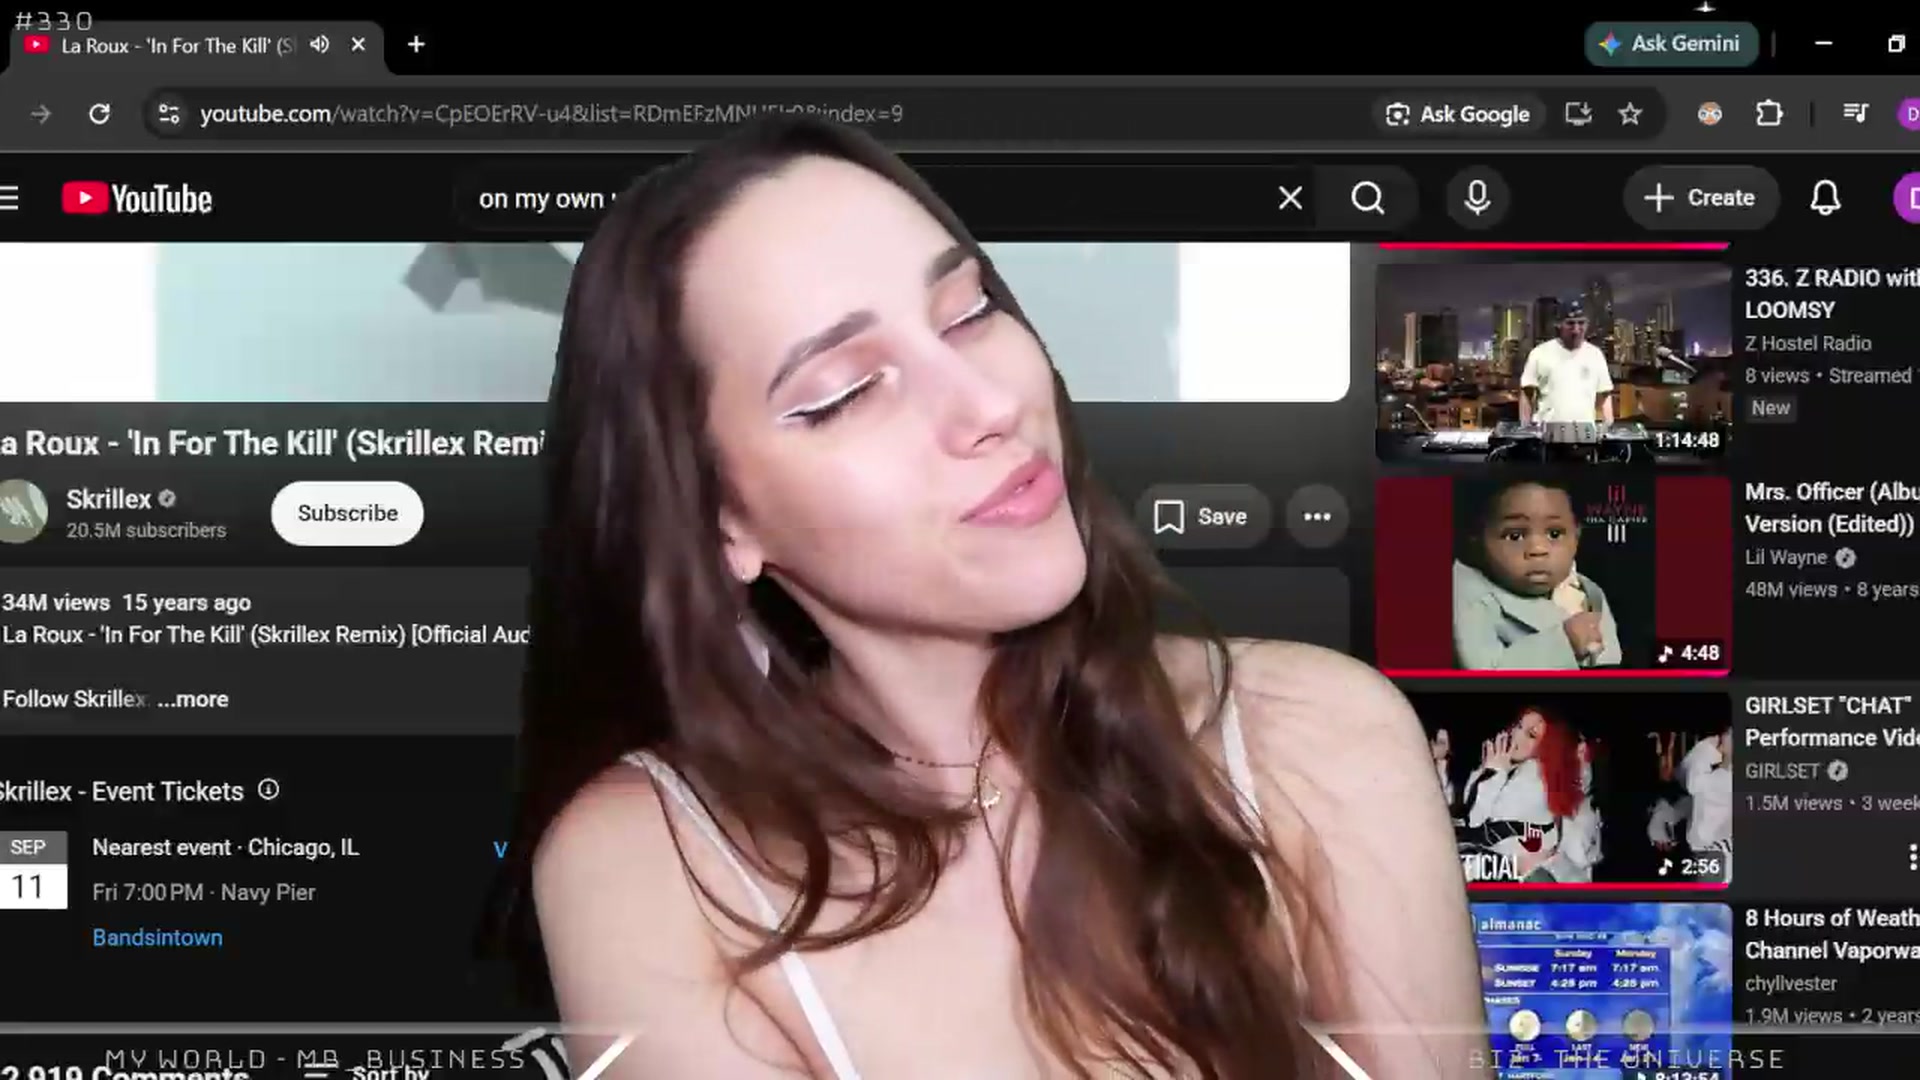This screenshot has width=1920, height=1080.
Task: Open the Bandsintown link
Action: click(x=157, y=938)
